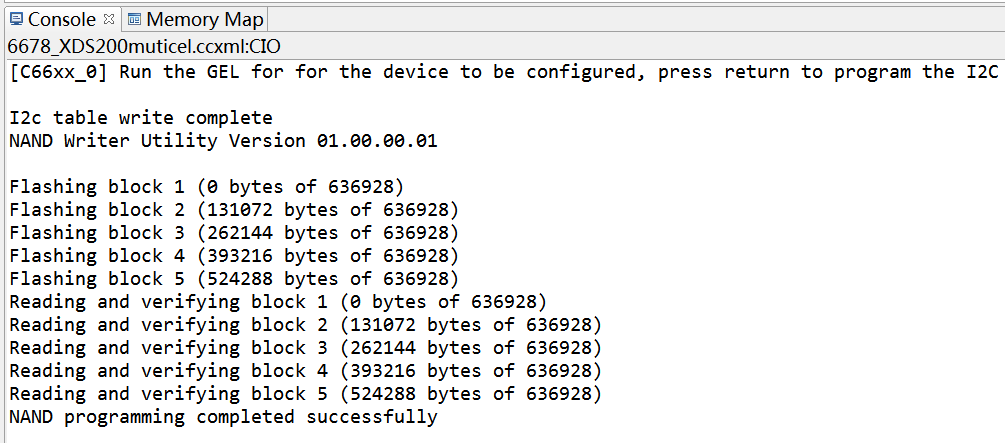Image resolution: width=1005 pixels, height=443 pixels.
Task: Click the Flashing block 5 output line
Action: [x=234, y=279]
